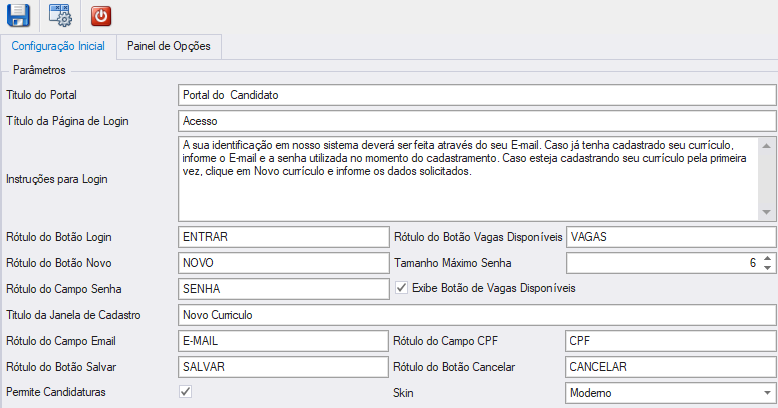Image resolution: width=778 pixels, height=408 pixels.
Task: Click the Rótulo do Botão Vagas Disponíveis field
Action: click(671, 237)
